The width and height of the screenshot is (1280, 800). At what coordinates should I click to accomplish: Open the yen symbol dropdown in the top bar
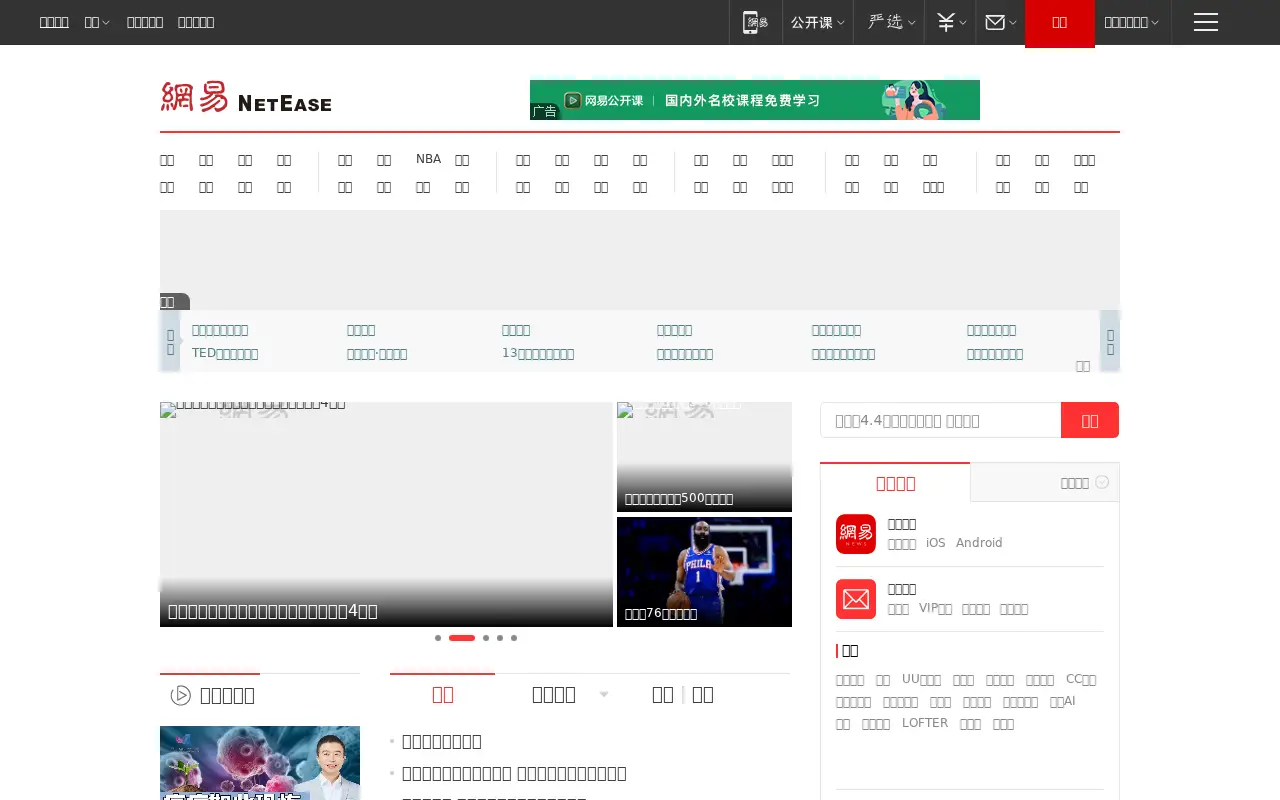951,22
